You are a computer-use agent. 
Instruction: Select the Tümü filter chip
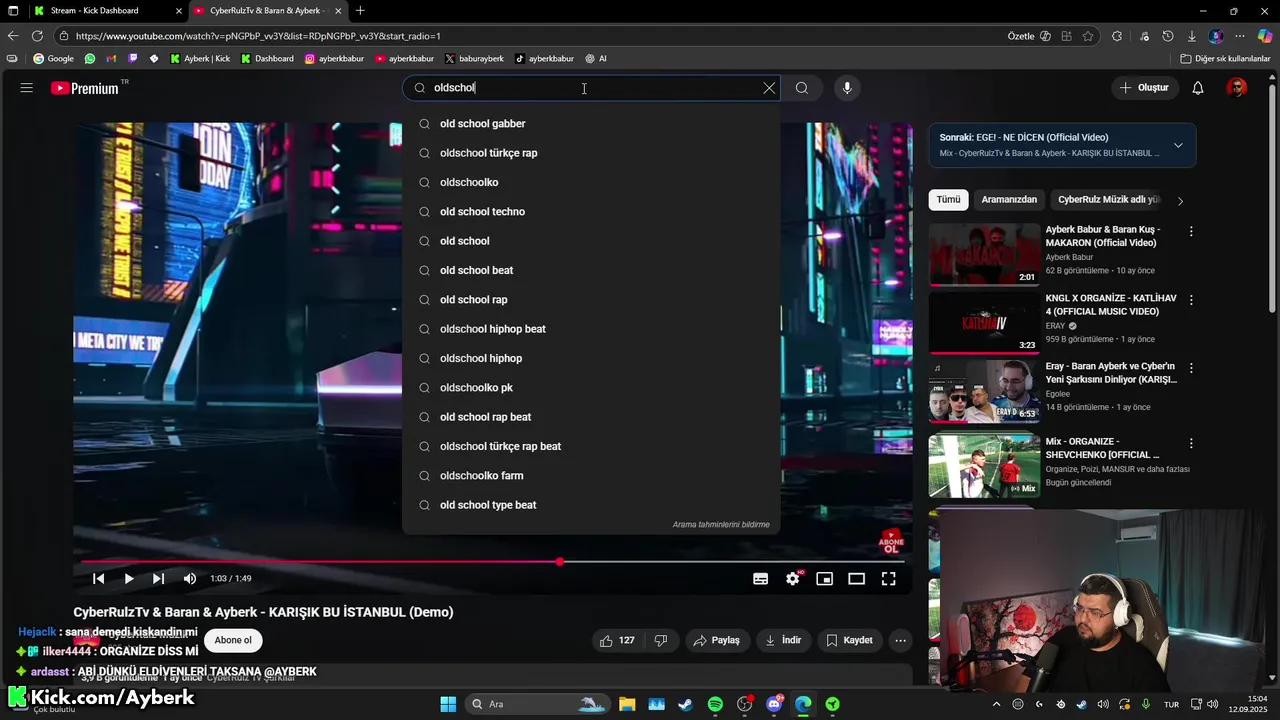click(948, 200)
